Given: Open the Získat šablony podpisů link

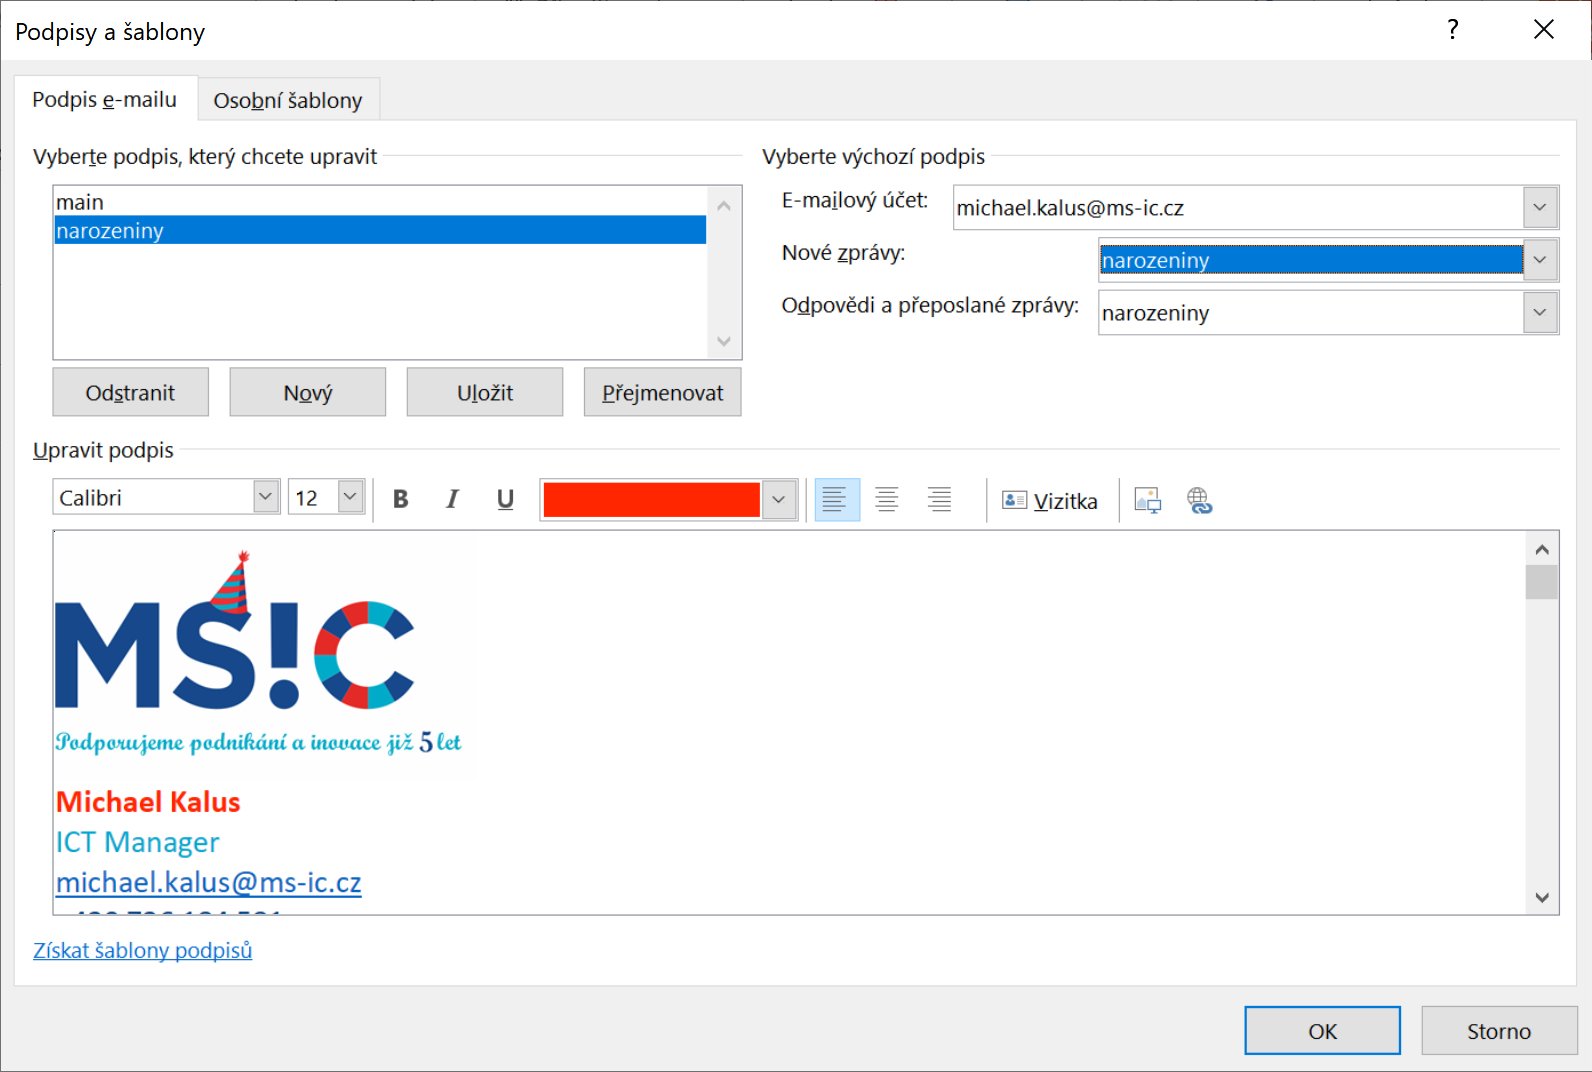Looking at the screenshot, I should [143, 950].
